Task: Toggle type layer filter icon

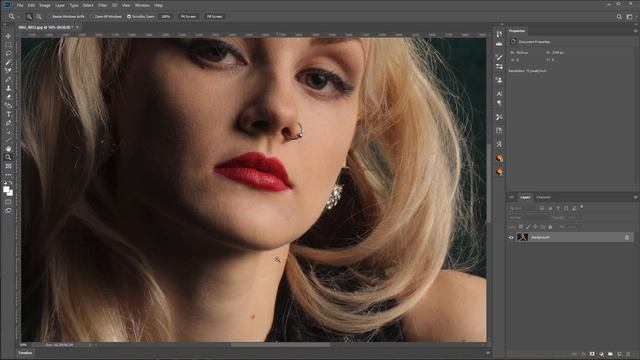Action: coord(558,208)
